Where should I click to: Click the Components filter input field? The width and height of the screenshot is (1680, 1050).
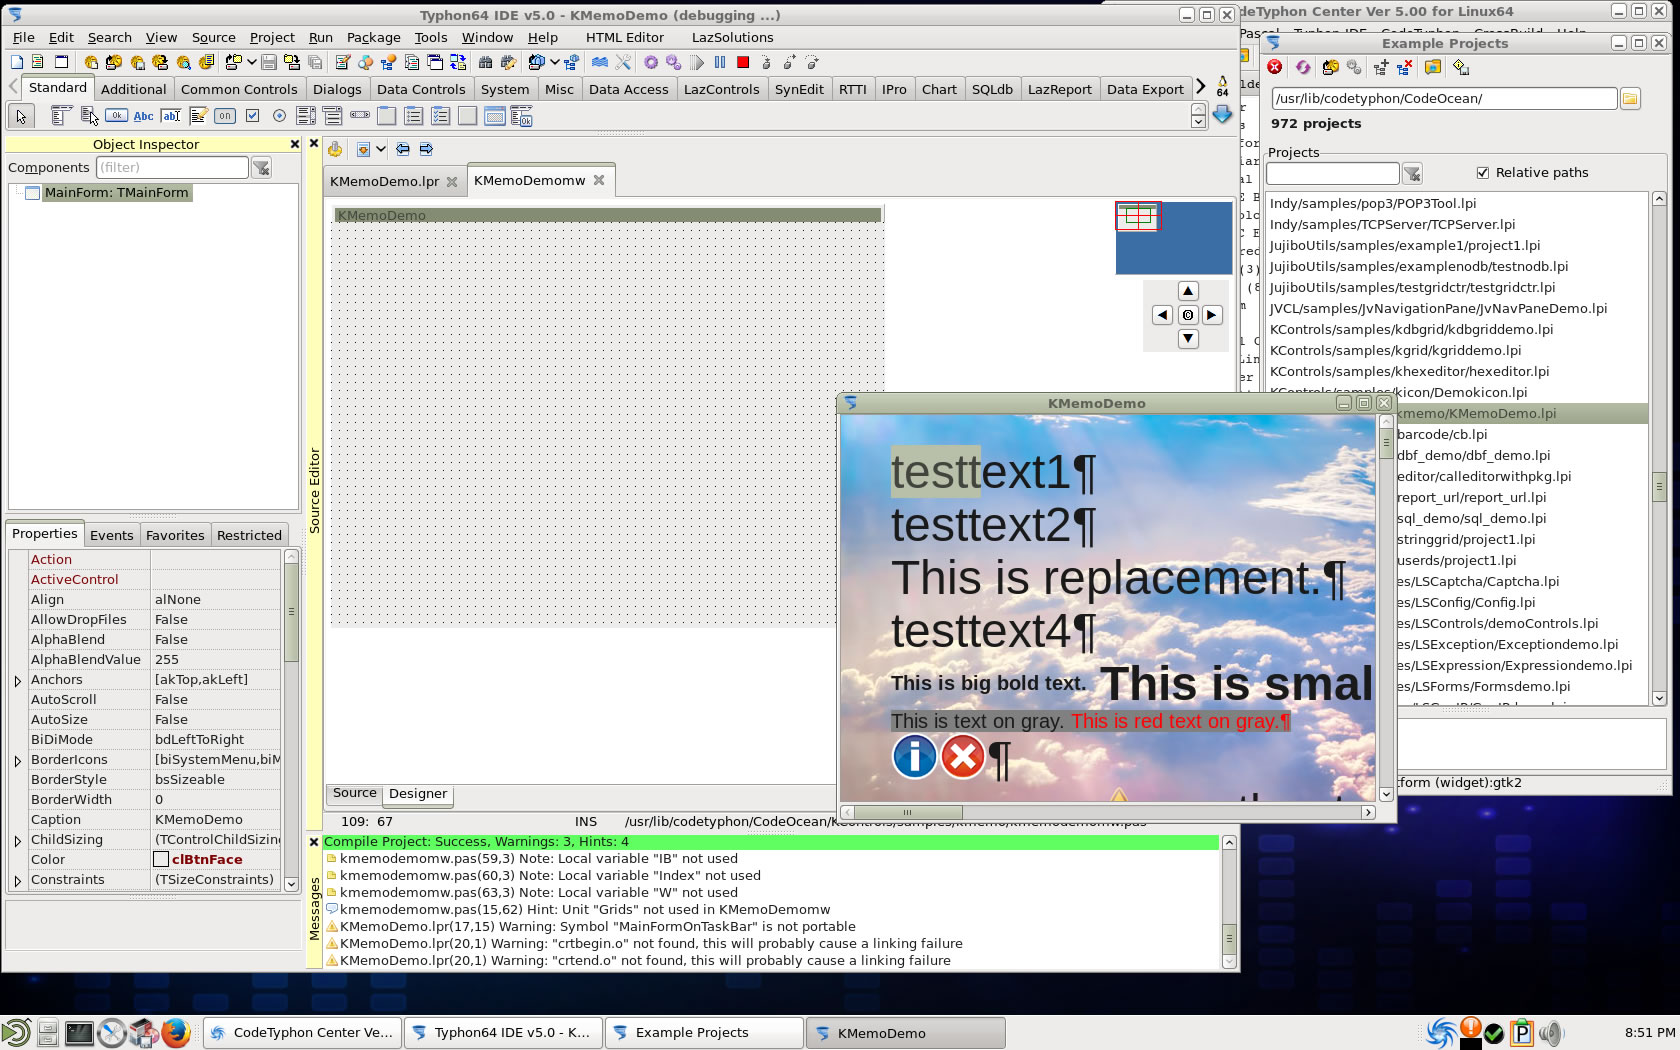[172, 168]
